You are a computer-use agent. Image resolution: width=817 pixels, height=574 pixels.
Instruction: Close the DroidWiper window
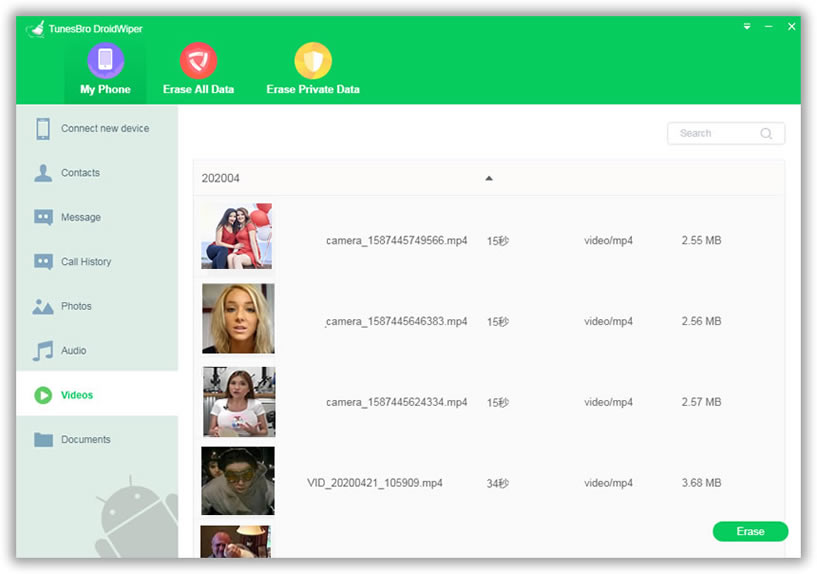point(791,26)
